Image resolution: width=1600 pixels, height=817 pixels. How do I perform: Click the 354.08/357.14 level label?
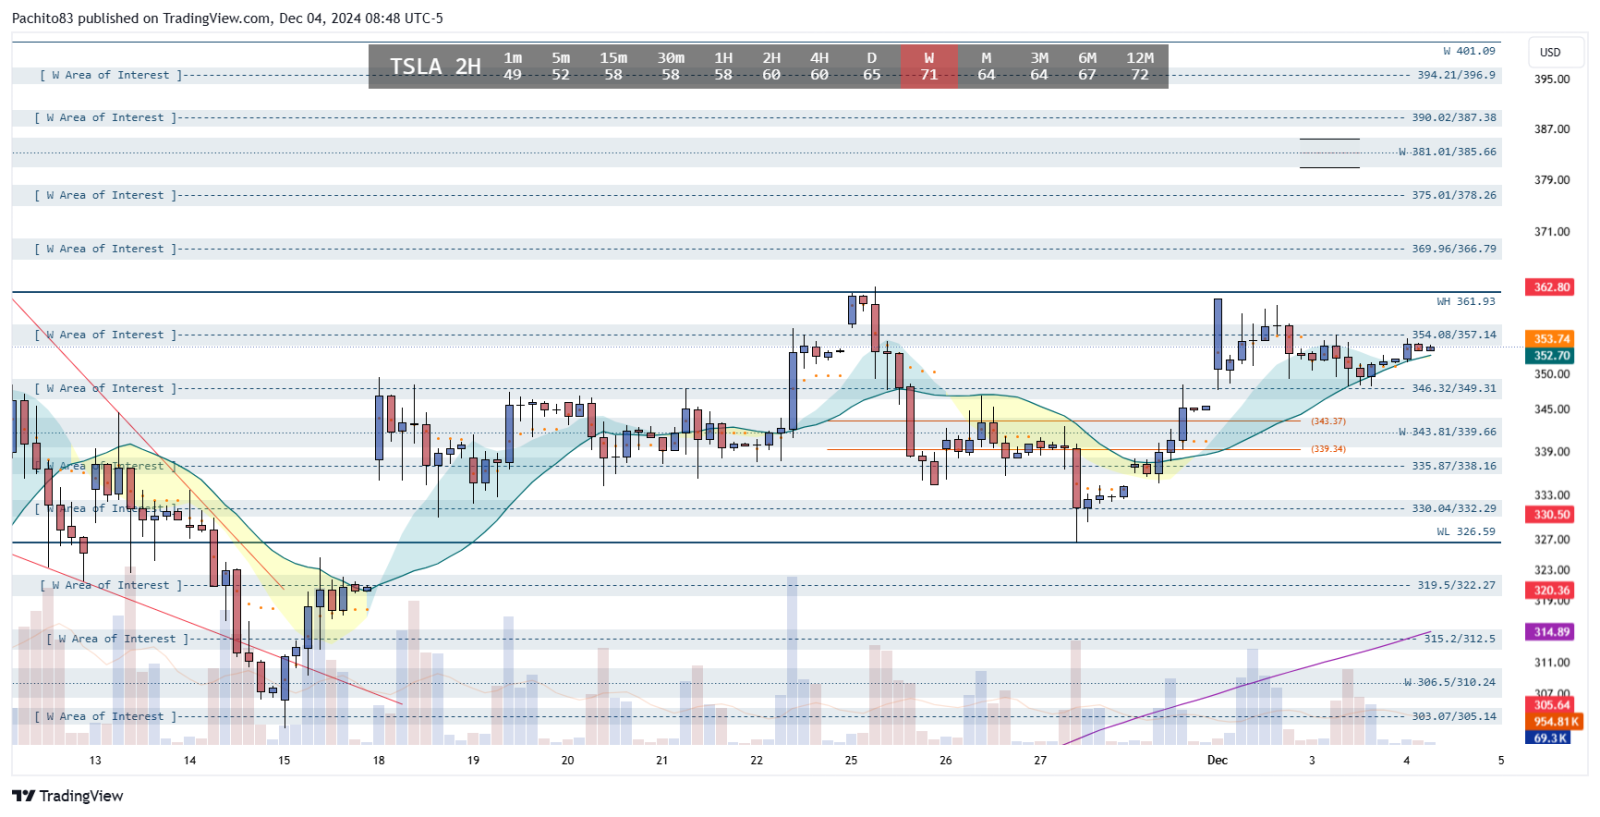click(1454, 335)
